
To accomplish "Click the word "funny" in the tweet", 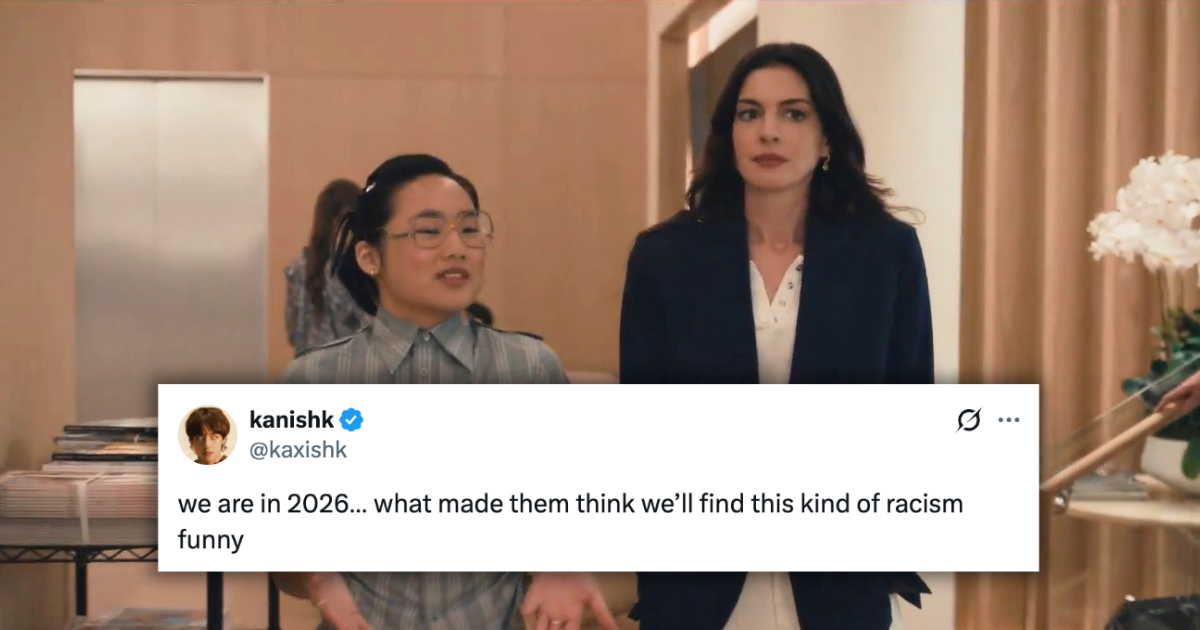I will click(x=211, y=540).
